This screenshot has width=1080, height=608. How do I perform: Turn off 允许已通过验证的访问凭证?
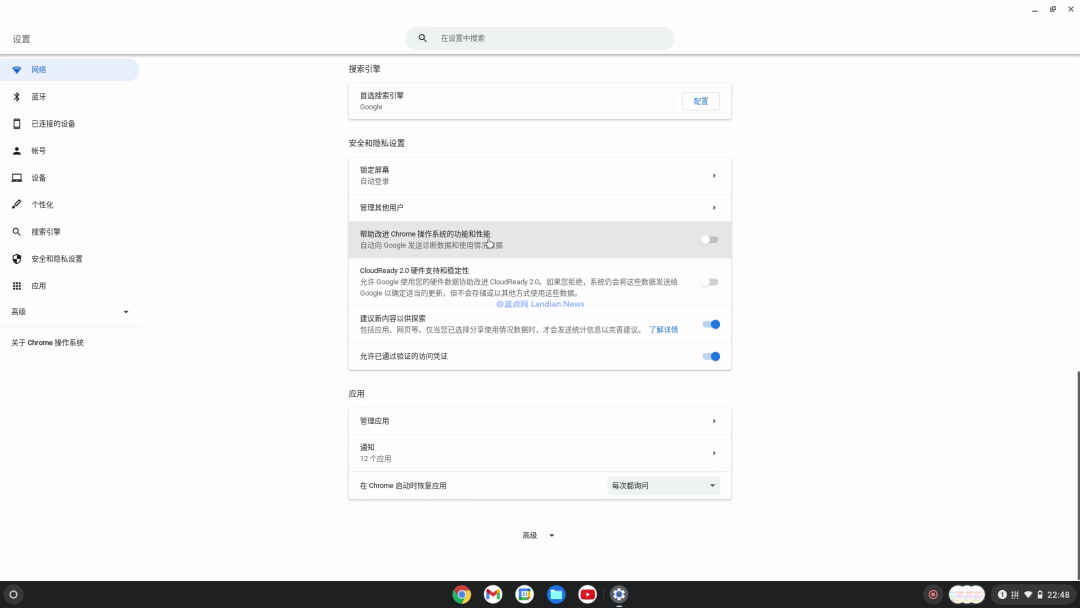pyautogui.click(x=710, y=356)
